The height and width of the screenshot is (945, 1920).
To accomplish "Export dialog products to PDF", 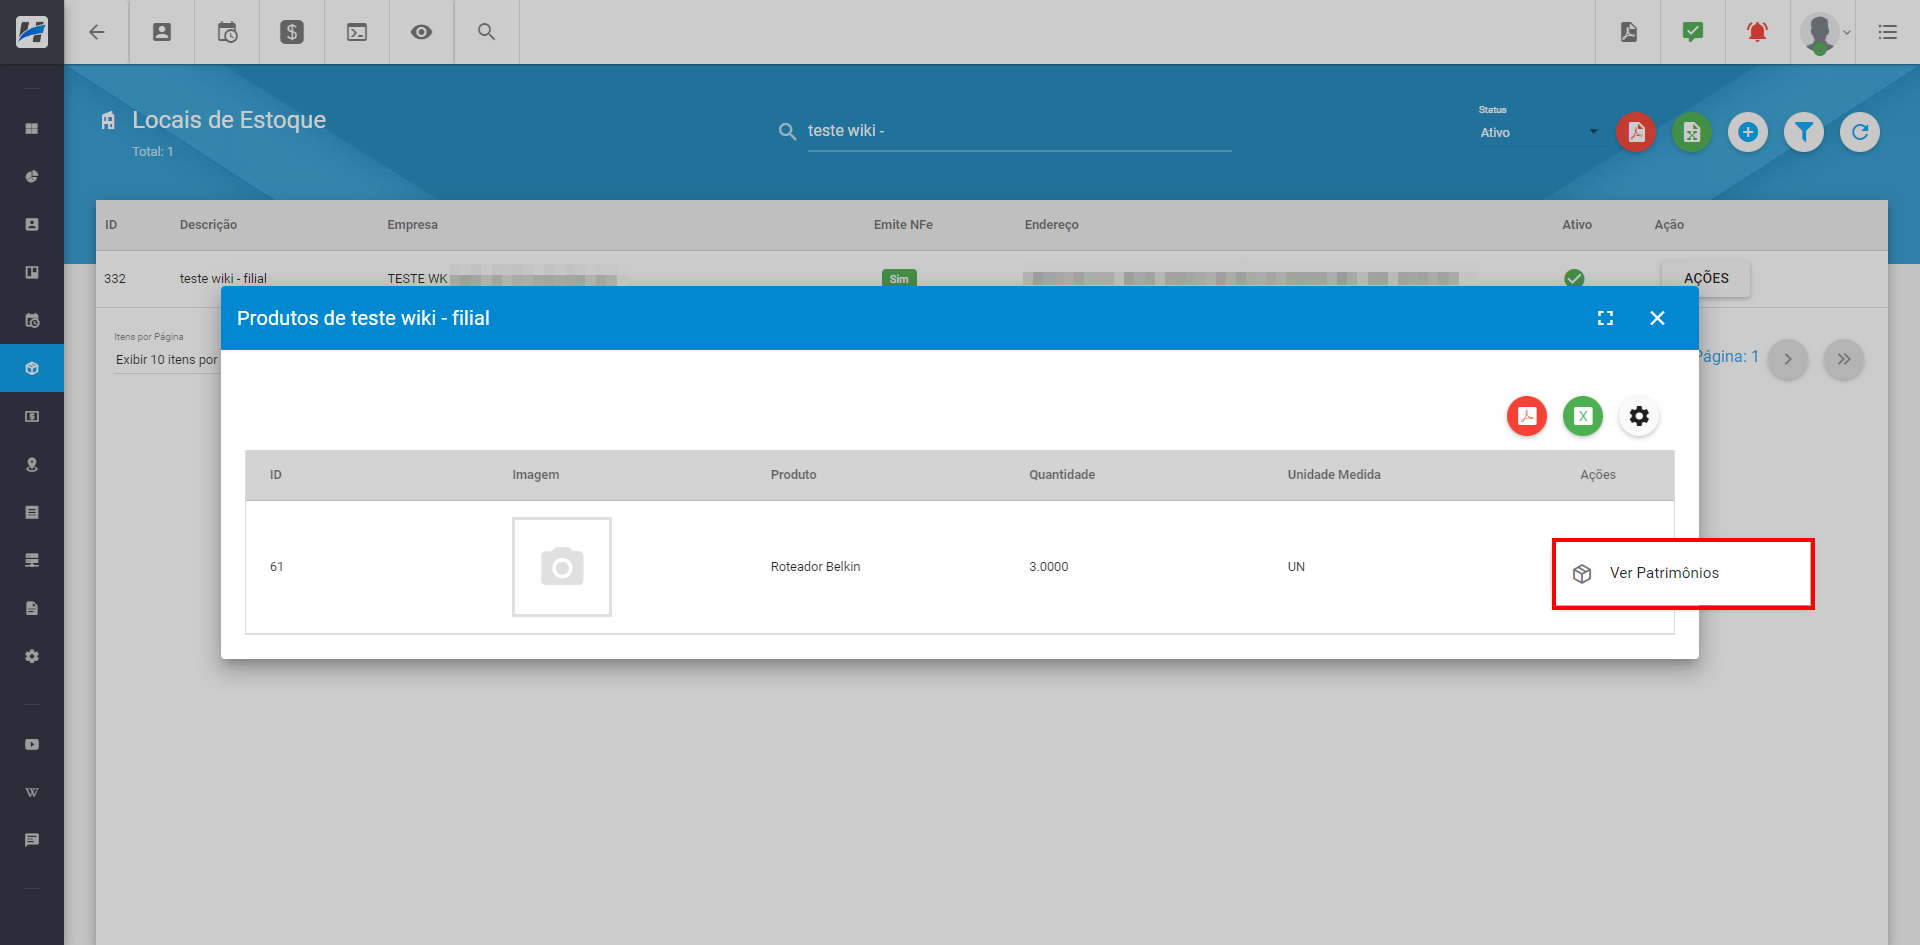I will click(1527, 416).
